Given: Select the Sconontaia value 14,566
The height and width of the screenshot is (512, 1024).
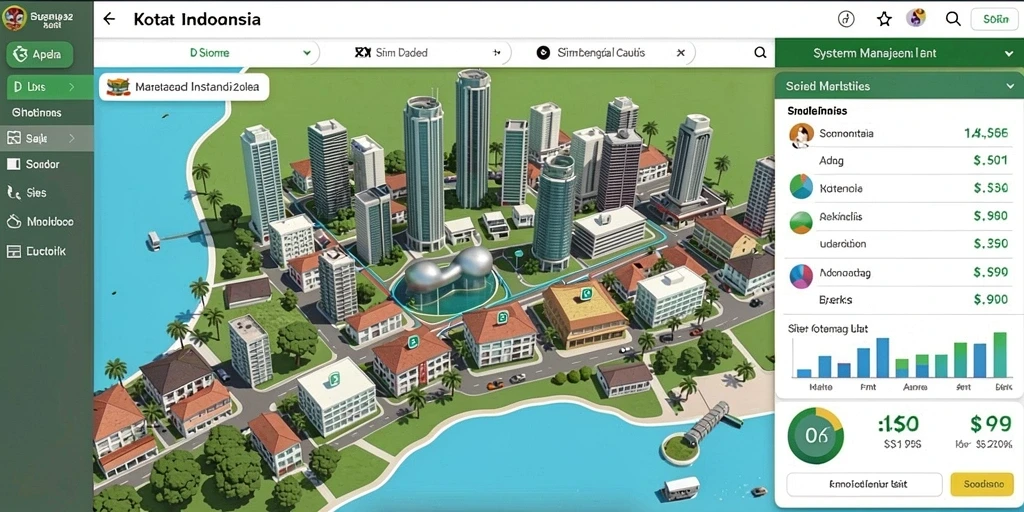Looking at the screenshot, I should click(985, 133).
